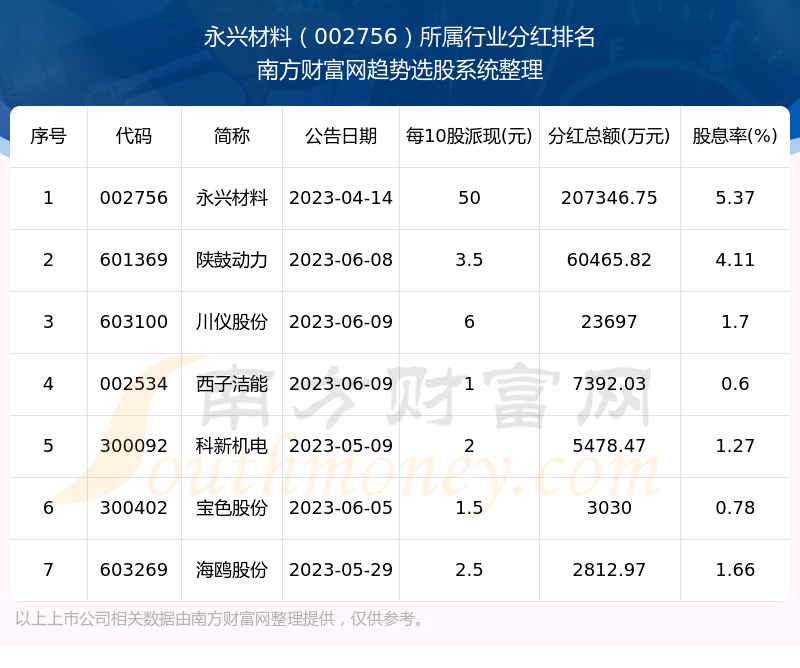Click the title 永兴材料(002756)所属行业分红排名

(400, 38)
